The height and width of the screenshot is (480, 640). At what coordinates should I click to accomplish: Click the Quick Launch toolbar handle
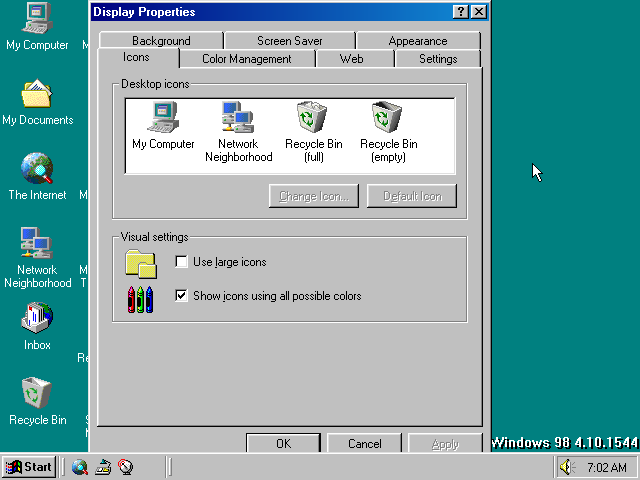[62, 467]
